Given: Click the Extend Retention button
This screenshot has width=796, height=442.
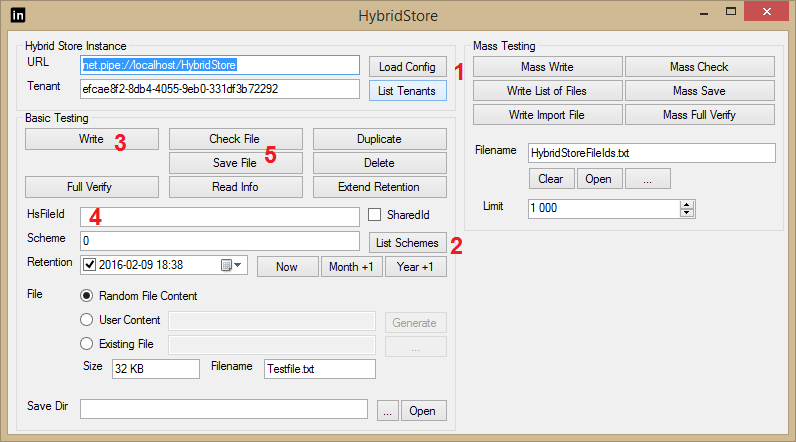Looking at the screenshot, I should coord(380,187).
